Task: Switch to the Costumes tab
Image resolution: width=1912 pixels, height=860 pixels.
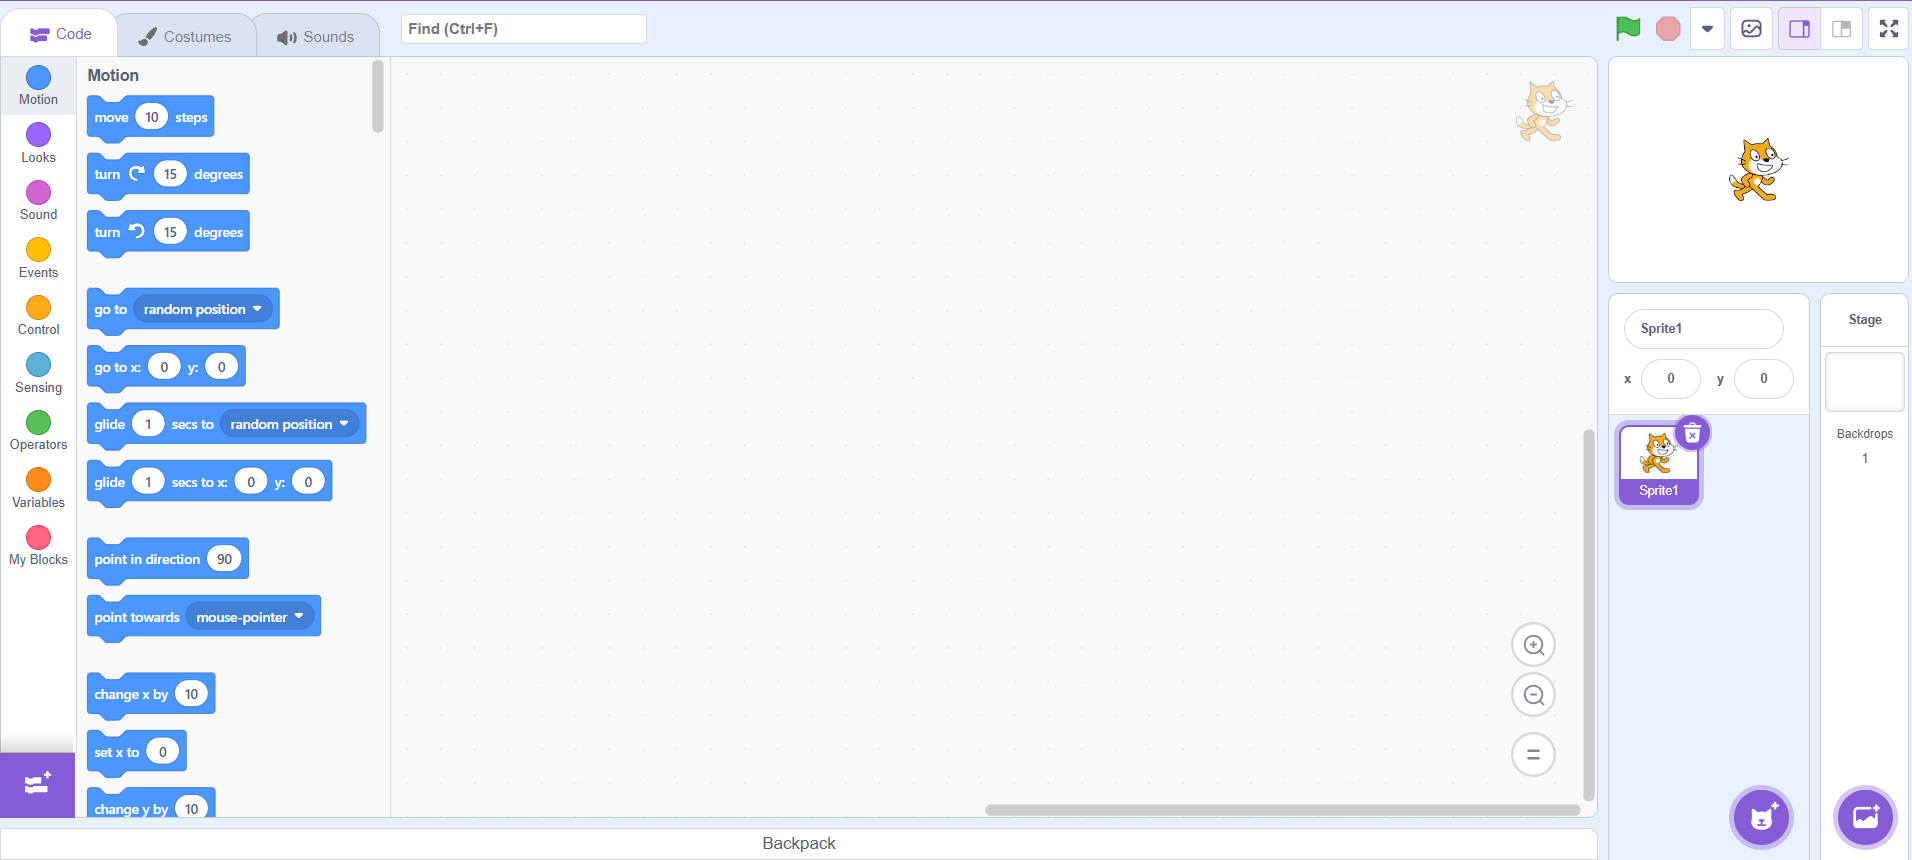Action: [185, 36]
